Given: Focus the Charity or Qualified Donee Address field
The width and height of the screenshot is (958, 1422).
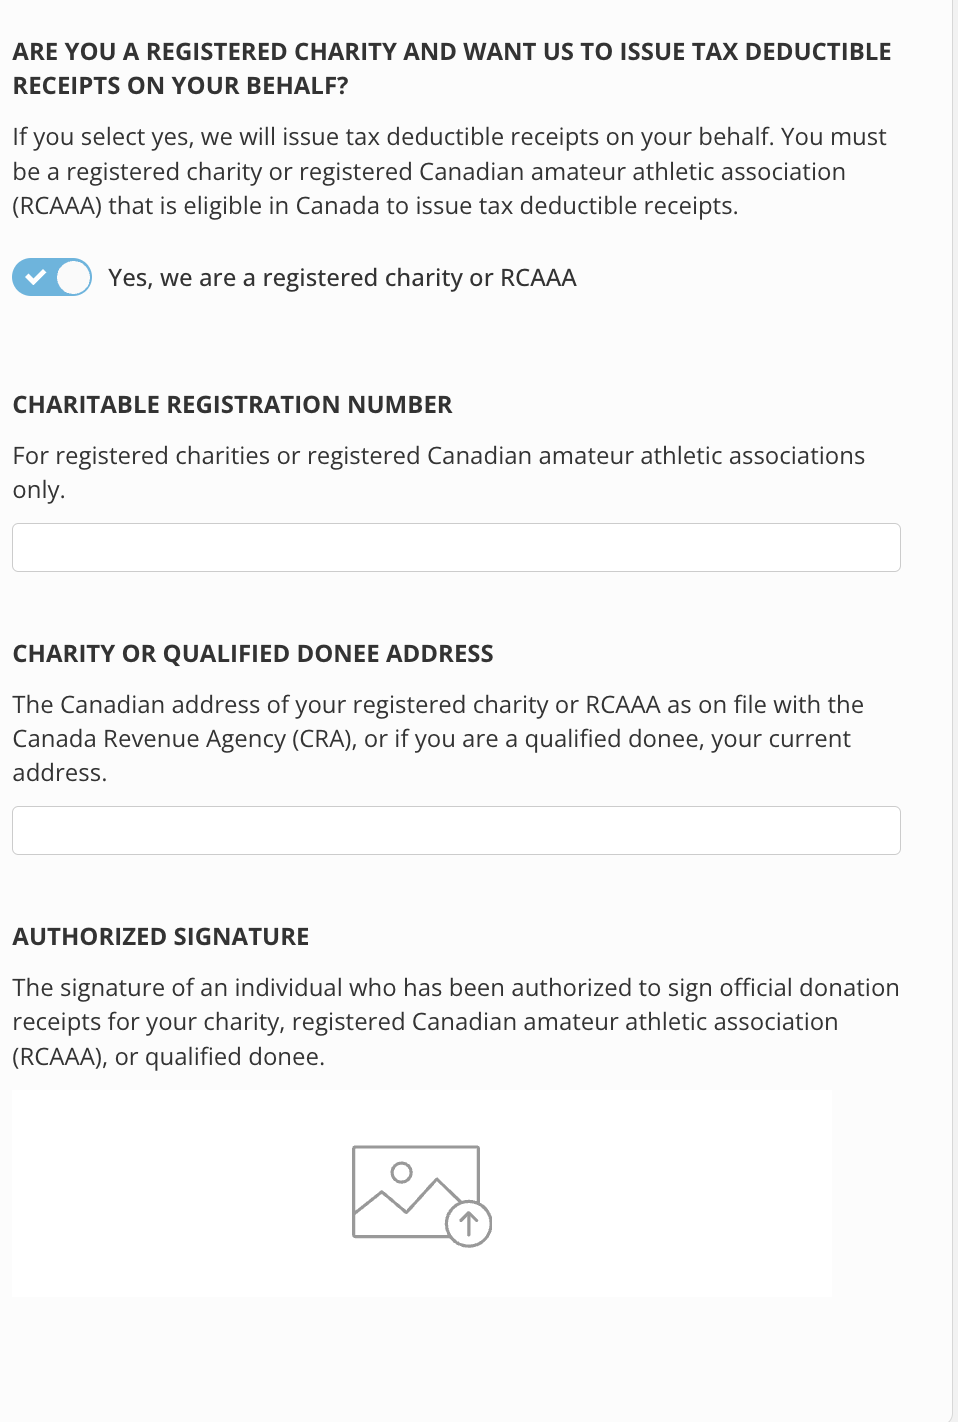Looking at the screenshot, I should pyautogui.click(x=456, y=830).
